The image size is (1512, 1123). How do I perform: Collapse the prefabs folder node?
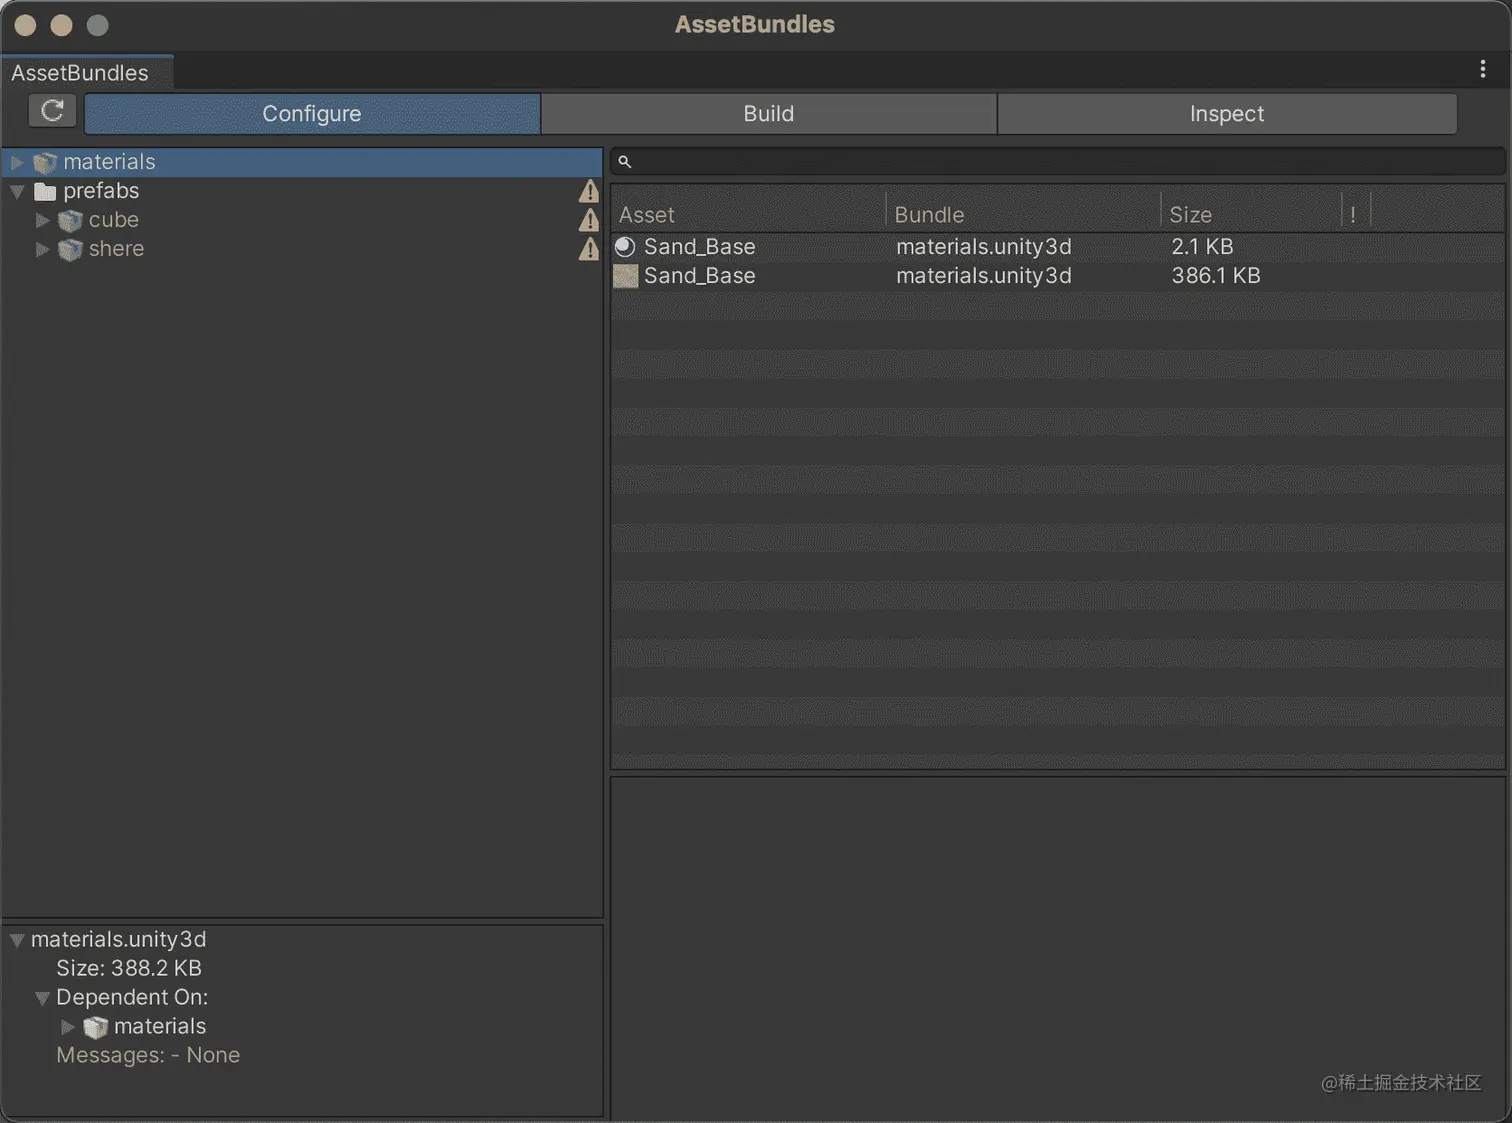(17, 191)
